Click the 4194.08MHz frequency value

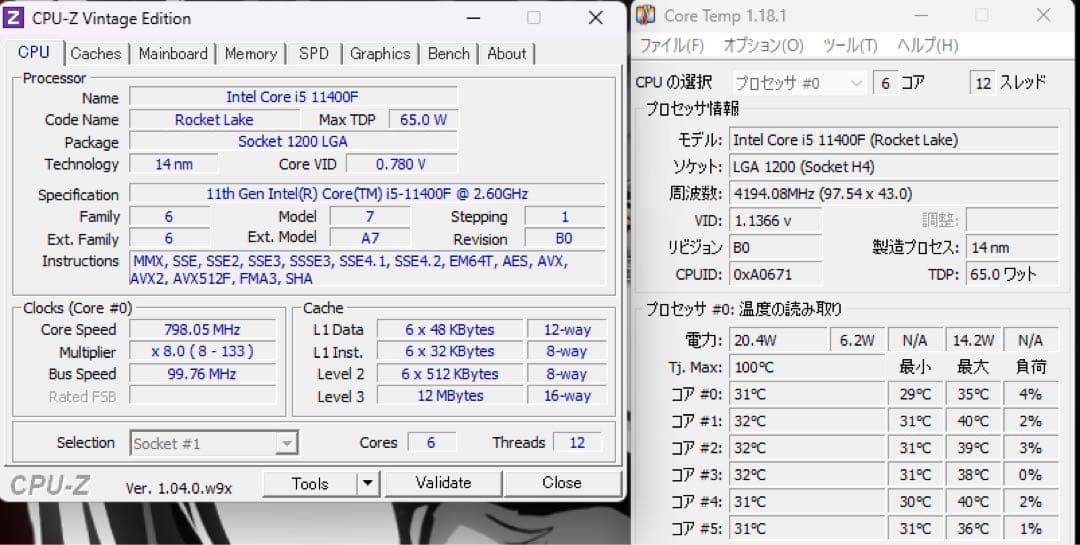click(x=894, y=194)
